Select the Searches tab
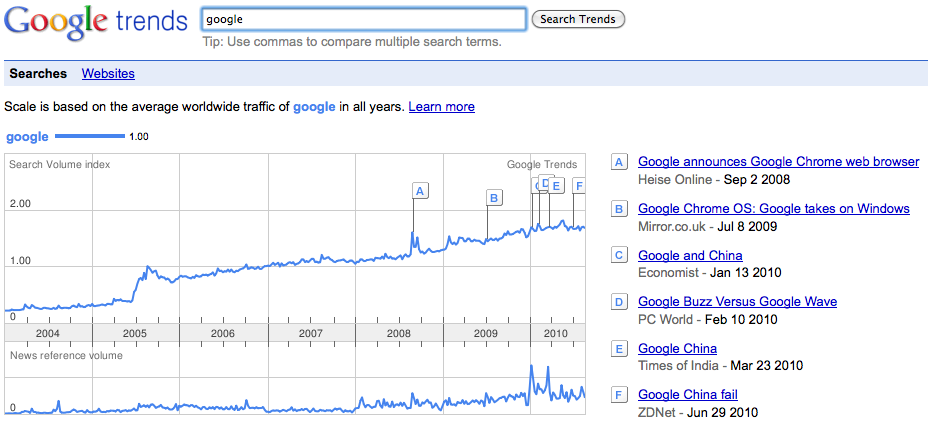 point(38,74)
